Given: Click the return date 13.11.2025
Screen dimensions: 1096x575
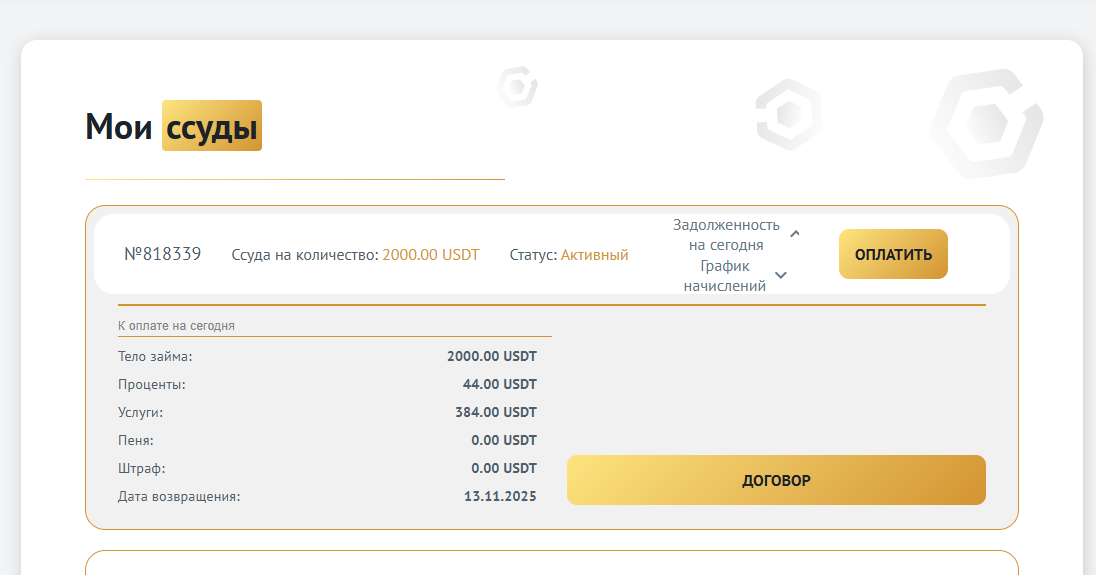Looking at the screenshot, I should tap(500, 496).
